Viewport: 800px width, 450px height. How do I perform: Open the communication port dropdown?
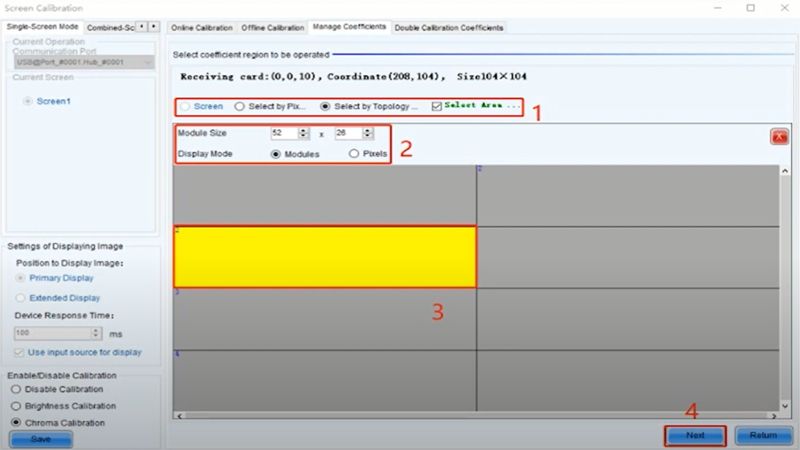click(84, 62)
